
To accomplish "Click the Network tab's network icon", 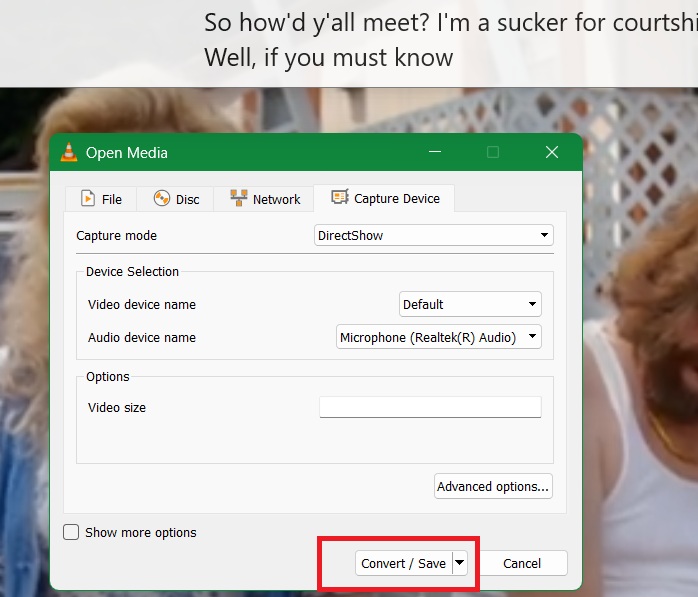I will (x=238, y=199).
